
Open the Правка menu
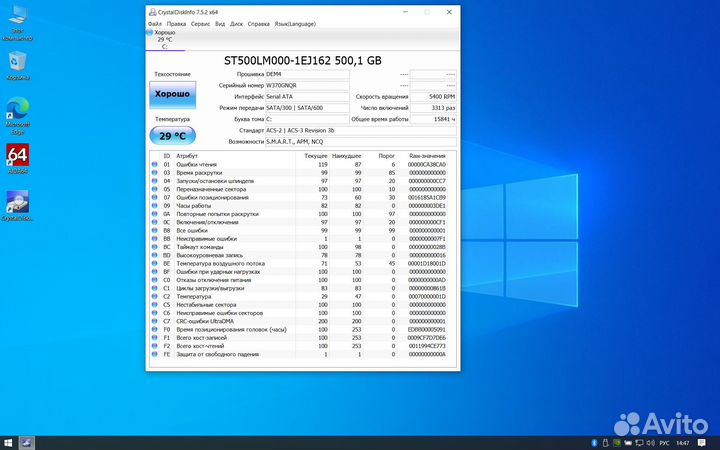click(176, 24)
